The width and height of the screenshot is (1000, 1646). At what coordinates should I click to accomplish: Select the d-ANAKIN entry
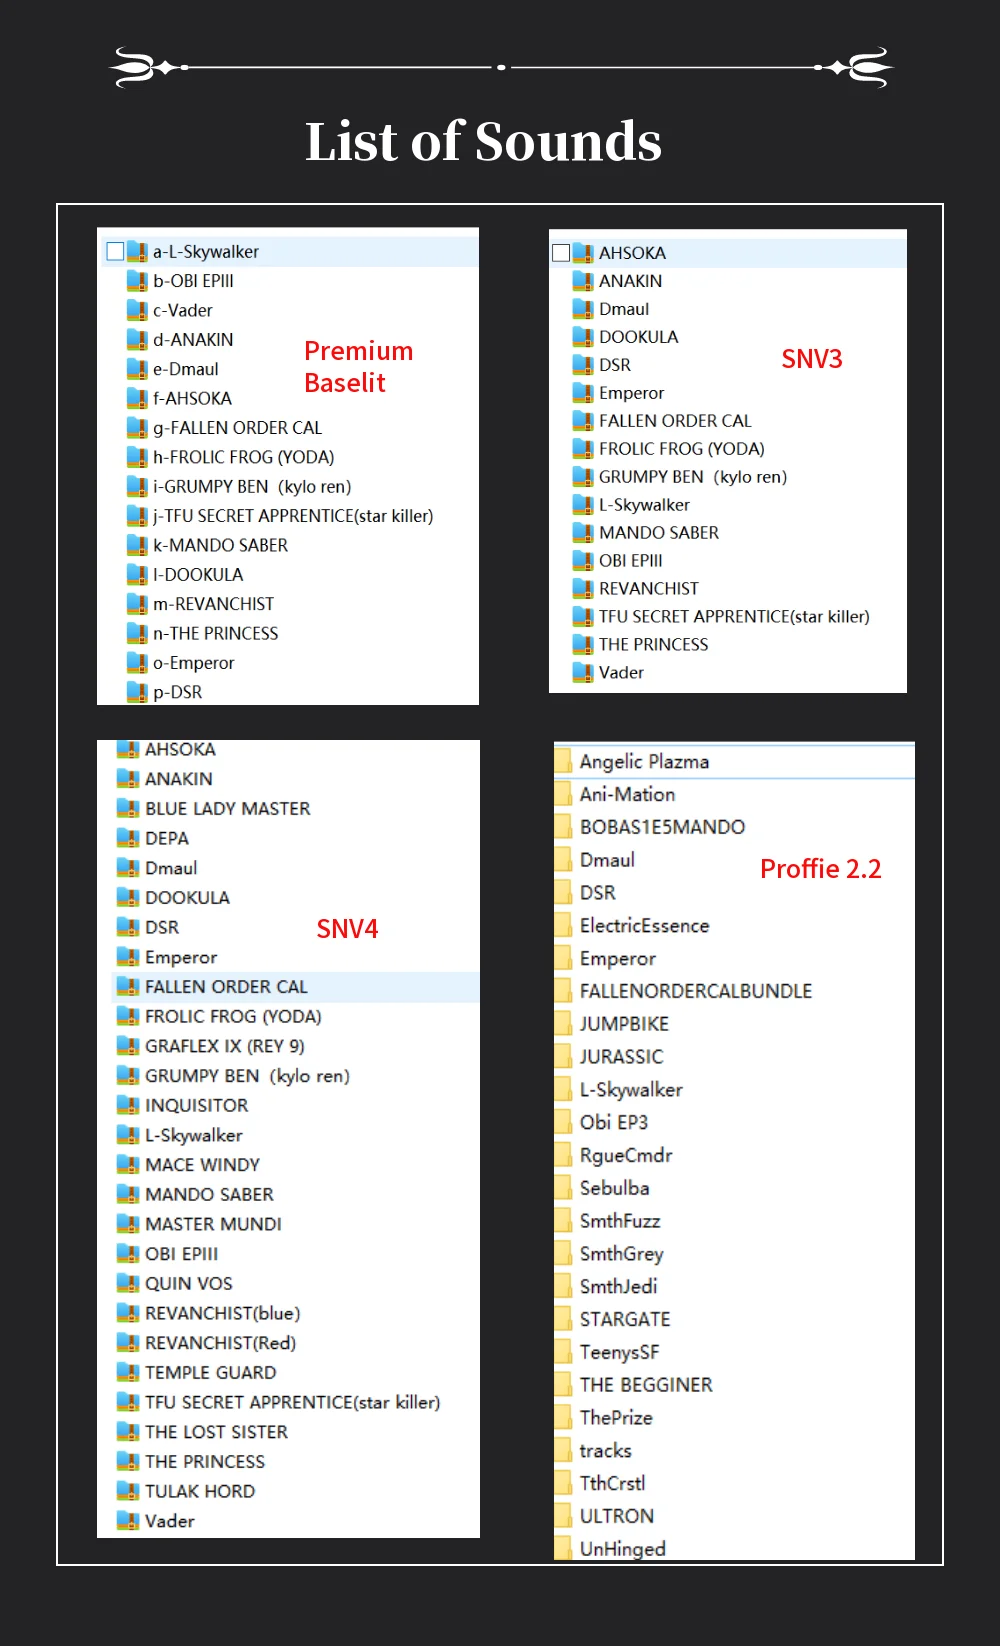[193, 340]
